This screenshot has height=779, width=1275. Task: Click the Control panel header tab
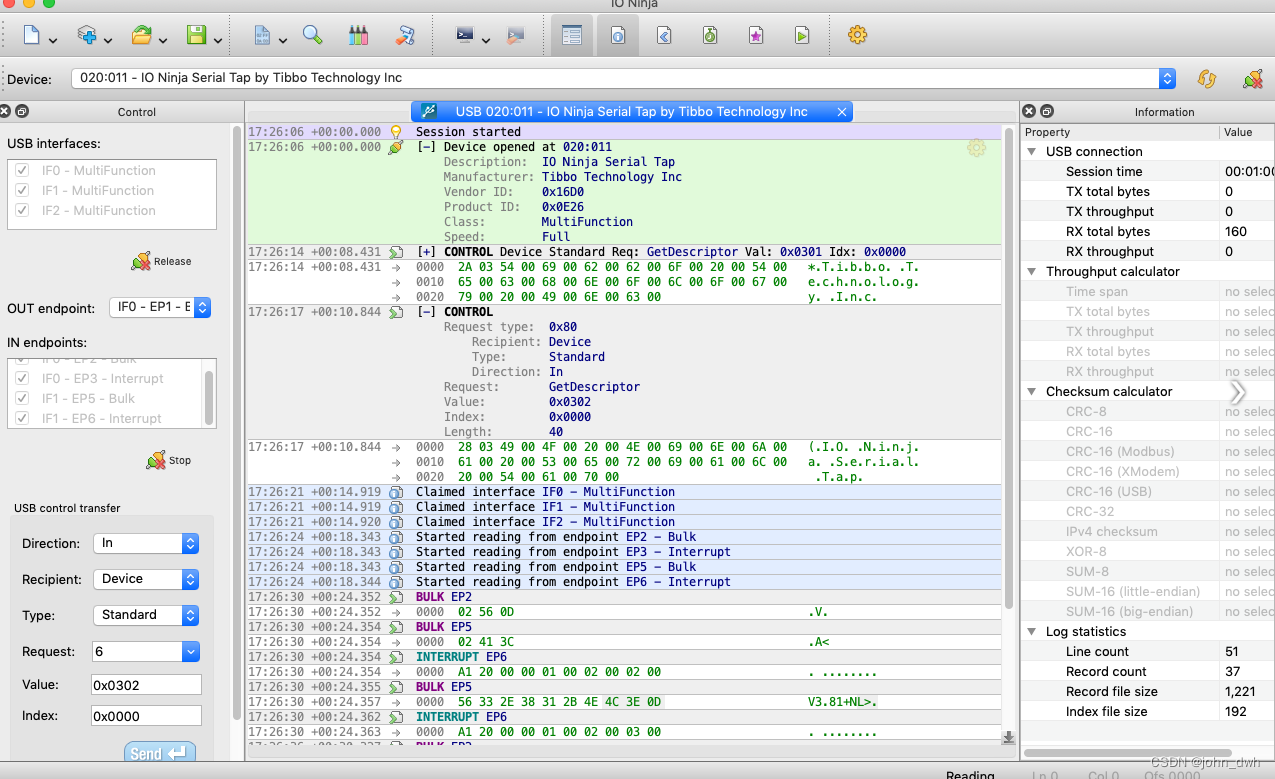coord(137,112)
